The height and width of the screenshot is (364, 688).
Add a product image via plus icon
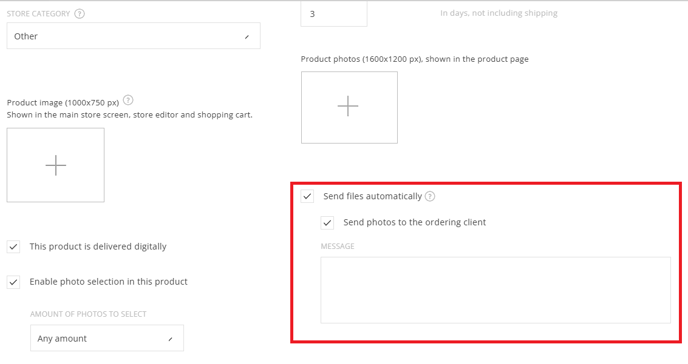pyautogui.click(x=56, y=165)
